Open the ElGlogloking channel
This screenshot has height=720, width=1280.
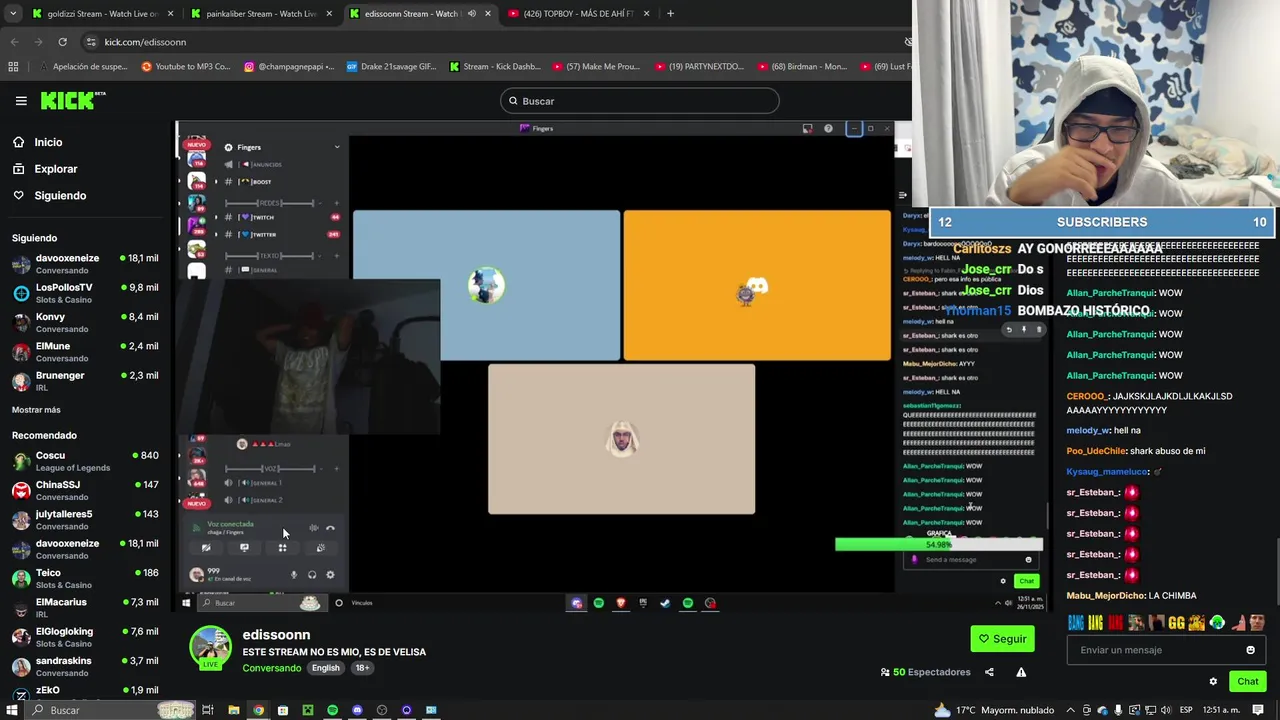[x=85, y=637]
